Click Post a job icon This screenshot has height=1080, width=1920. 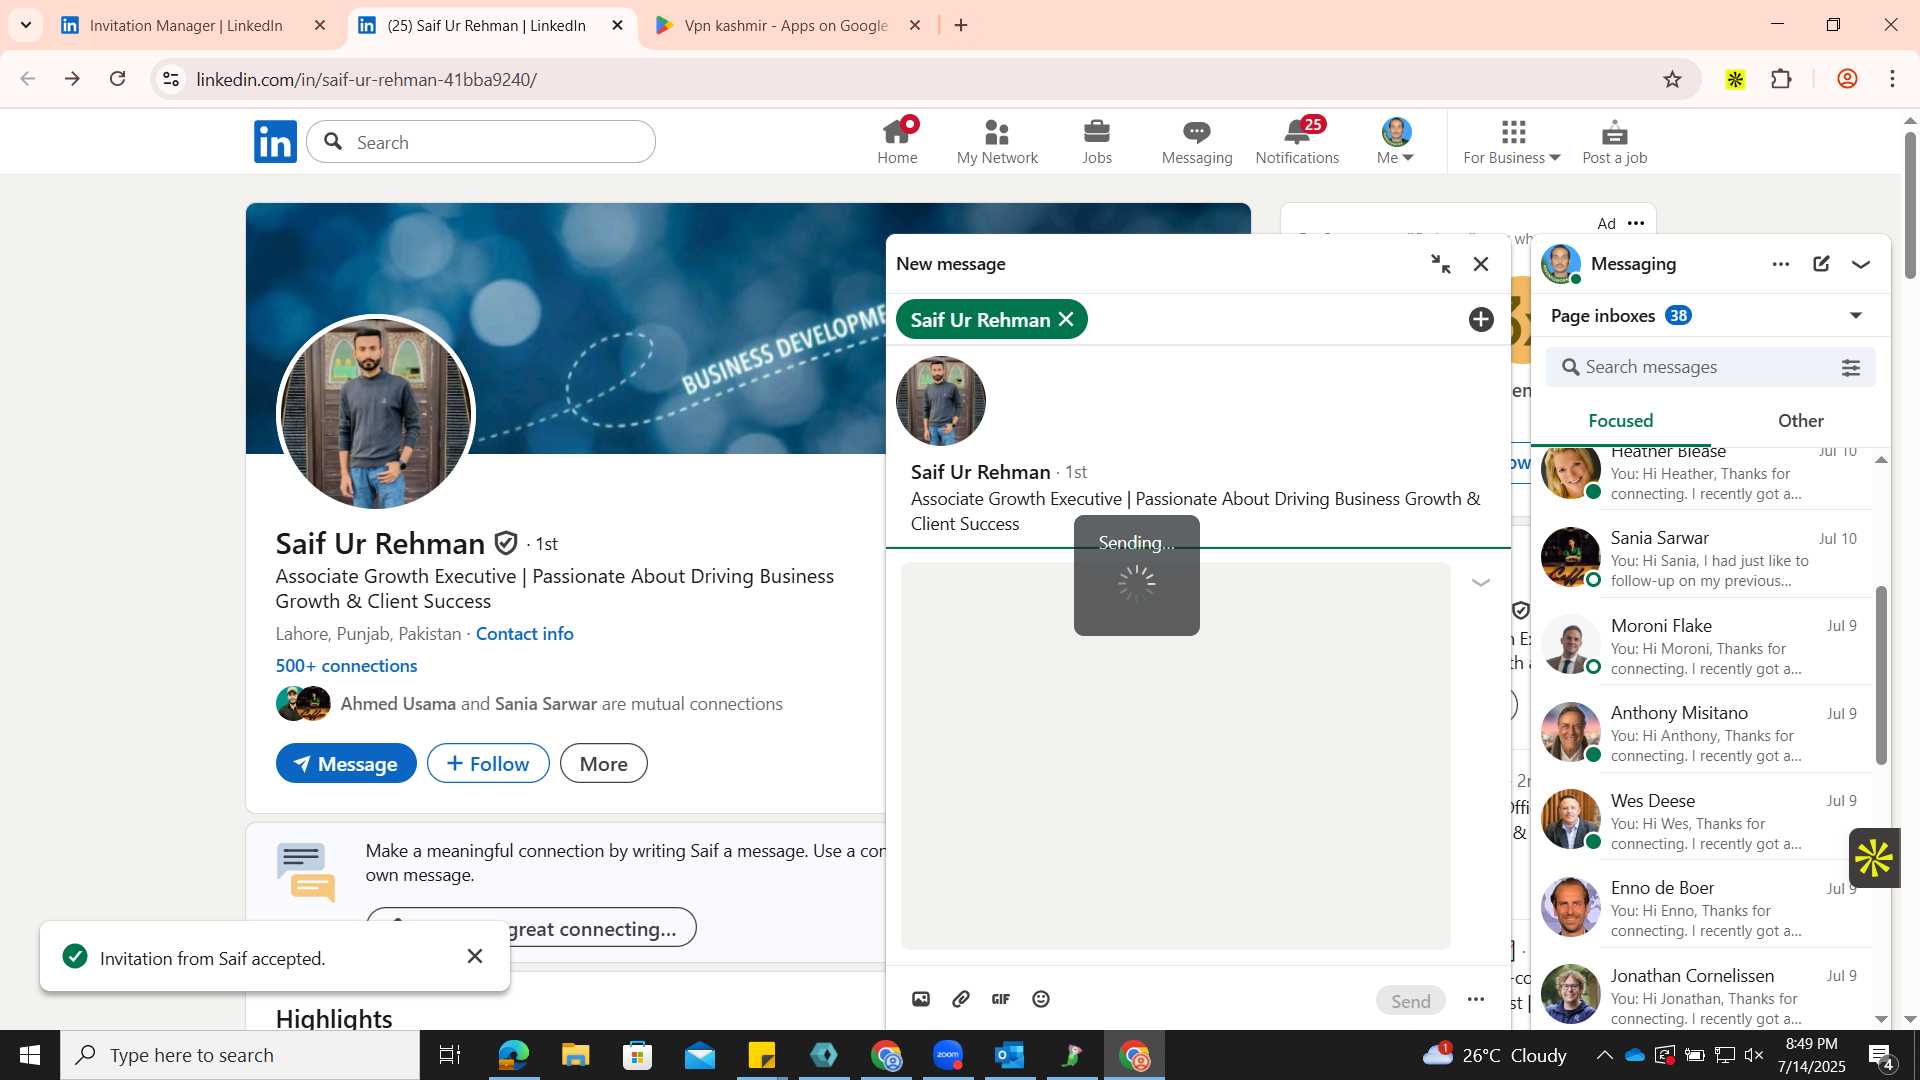click(1614, 141)
